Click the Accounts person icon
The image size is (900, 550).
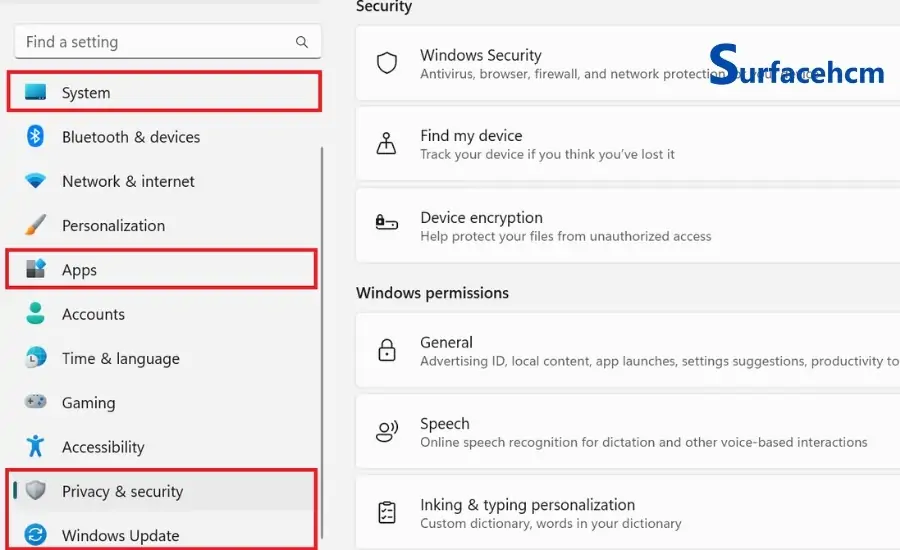click(x=36, y=313)
